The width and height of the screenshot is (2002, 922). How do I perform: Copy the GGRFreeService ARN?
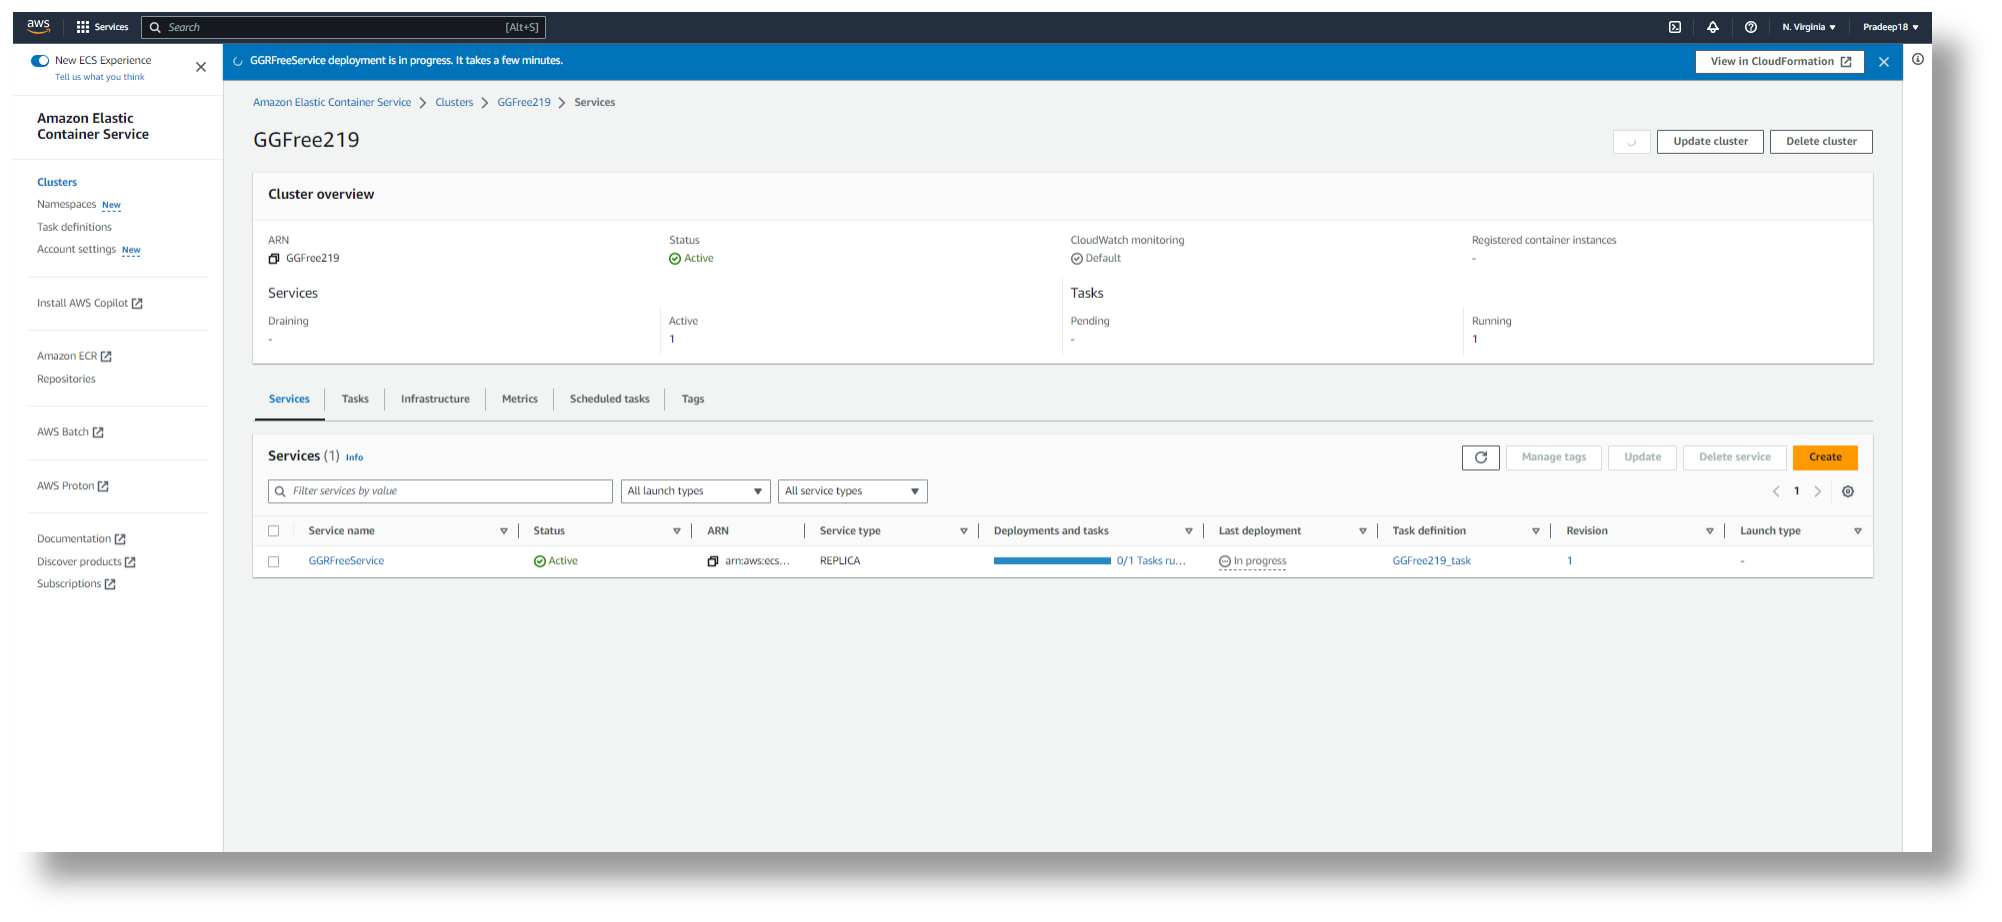tap(713, 562)
